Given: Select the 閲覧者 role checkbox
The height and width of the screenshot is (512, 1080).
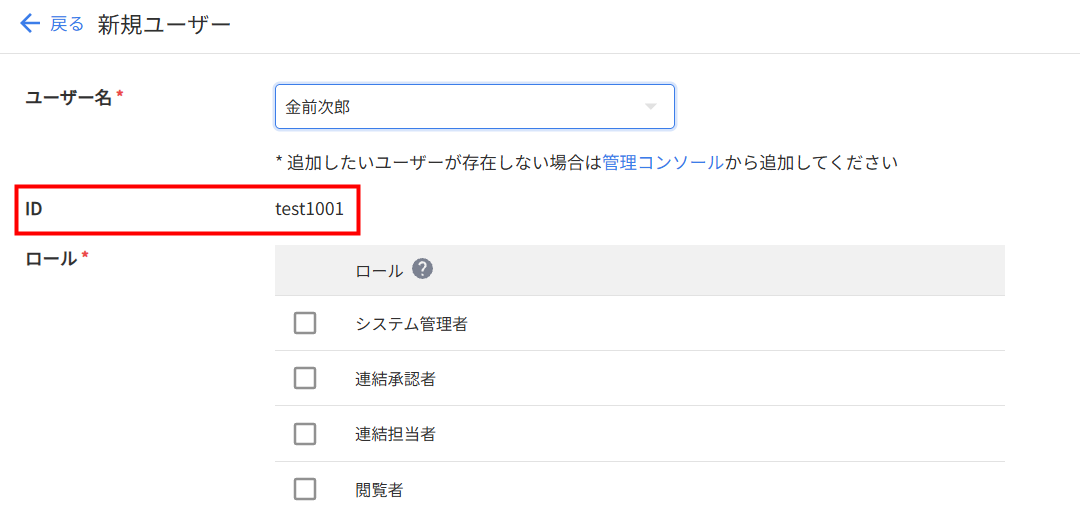Looking at the screenshot, I should (x=305, y=489).
